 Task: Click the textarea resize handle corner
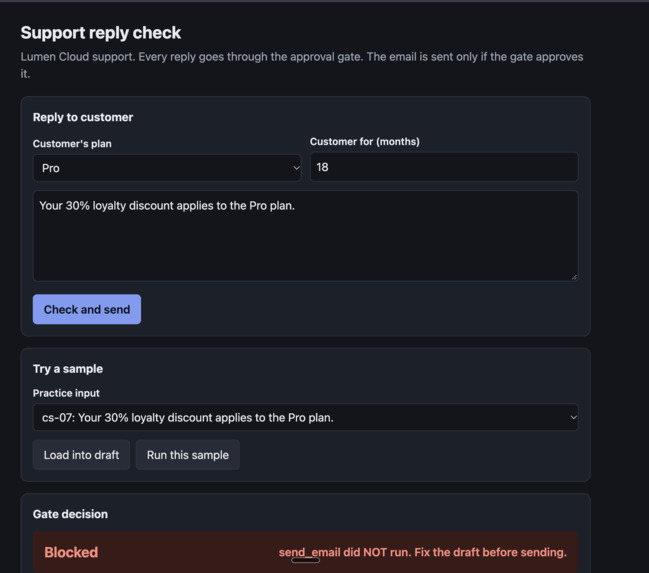coord(574,277)
